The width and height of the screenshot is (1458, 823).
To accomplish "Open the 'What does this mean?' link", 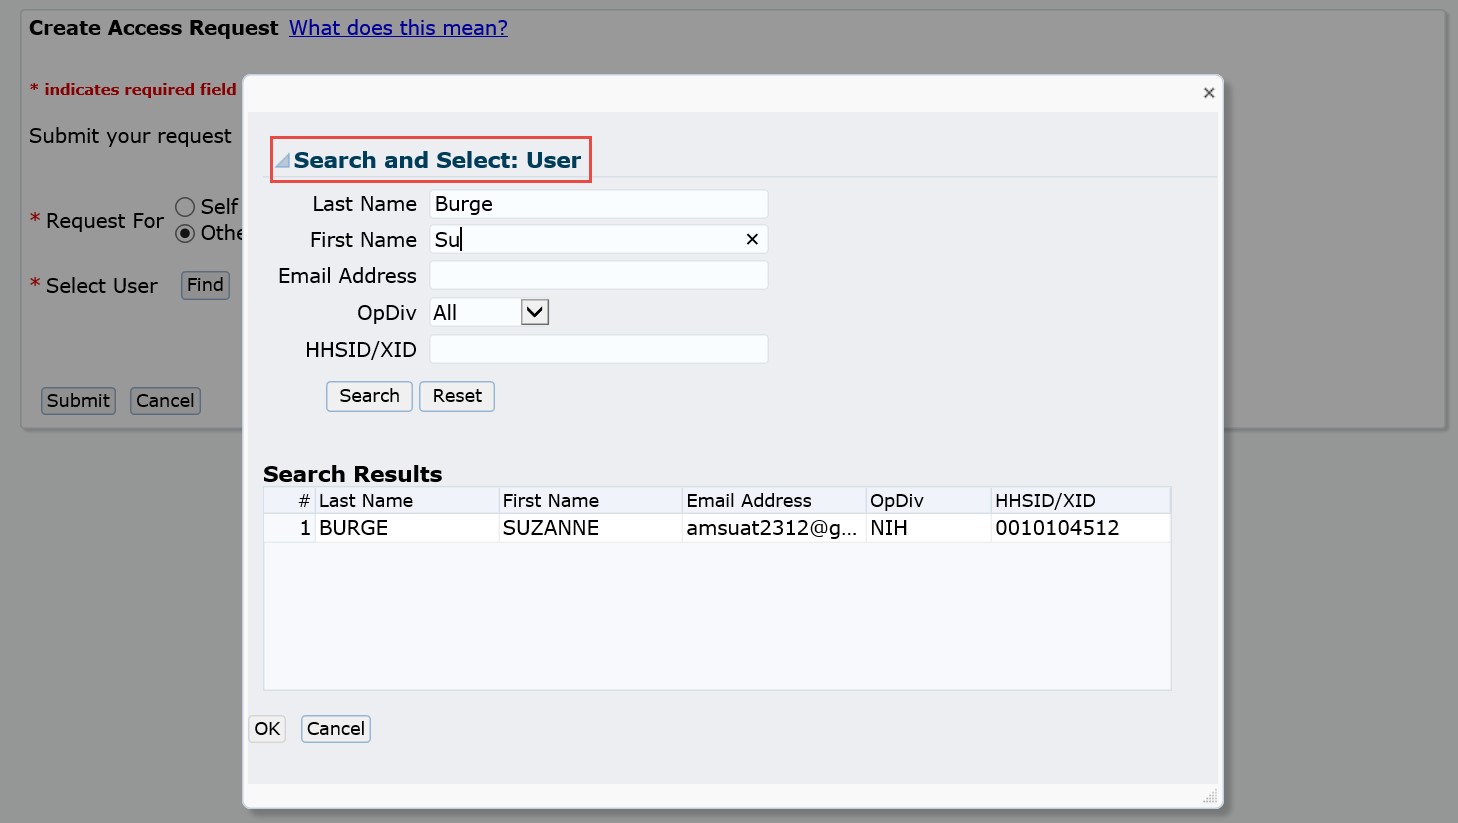I will [x=398, y=28].
